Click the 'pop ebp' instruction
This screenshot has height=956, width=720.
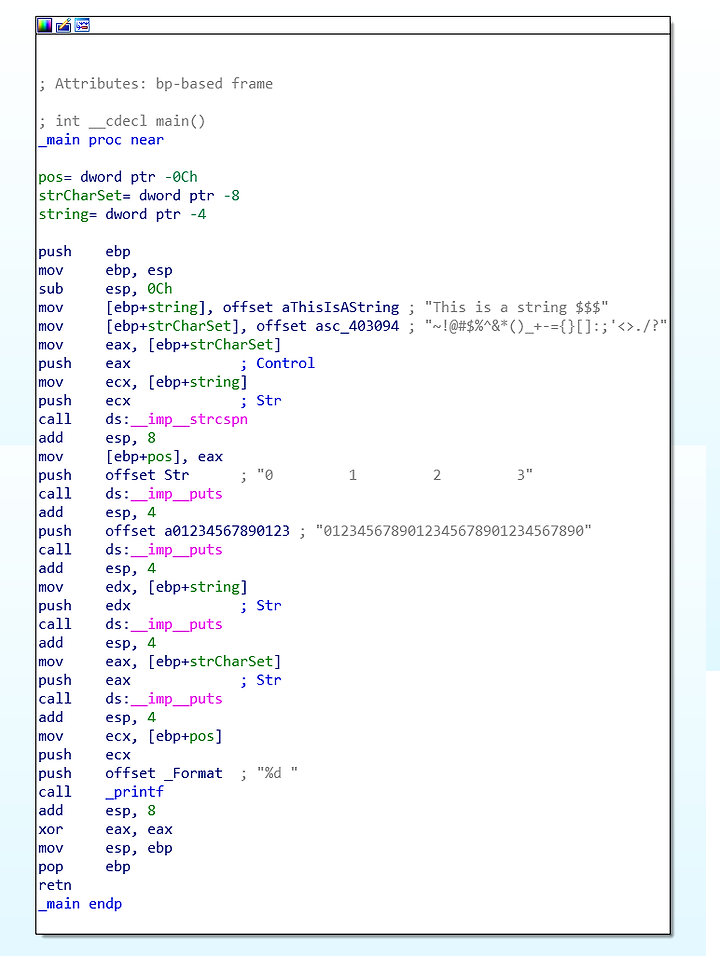click(84, 866)
